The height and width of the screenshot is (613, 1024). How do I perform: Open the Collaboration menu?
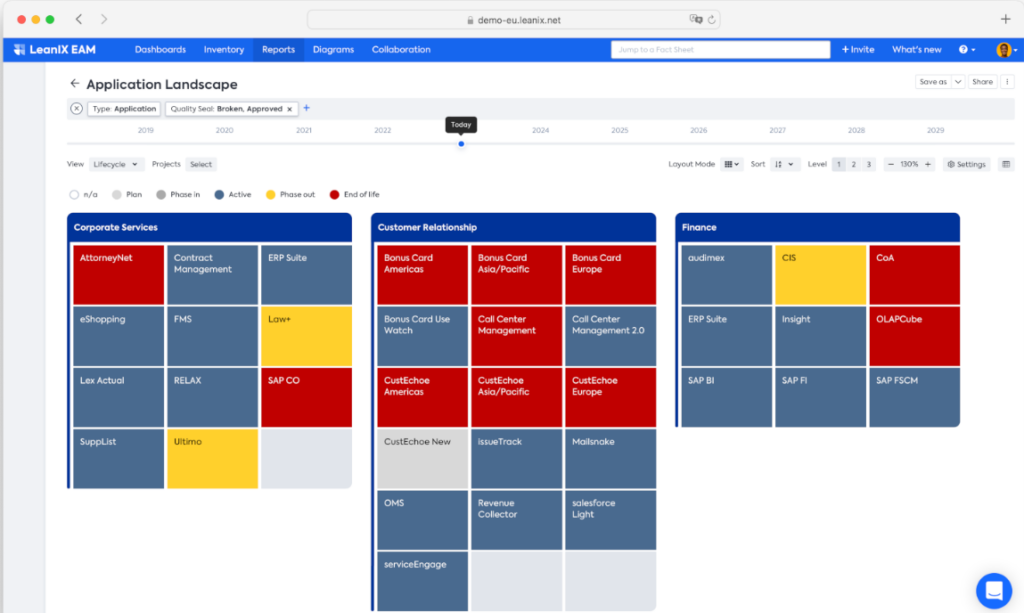[401, 50]
